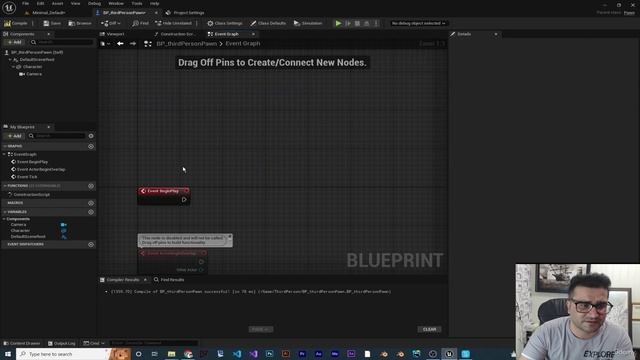Select Event ActorBeginOverlap in My Blueprint list
This screenshot has height=360, width=640.
click(x=41, y=169)
